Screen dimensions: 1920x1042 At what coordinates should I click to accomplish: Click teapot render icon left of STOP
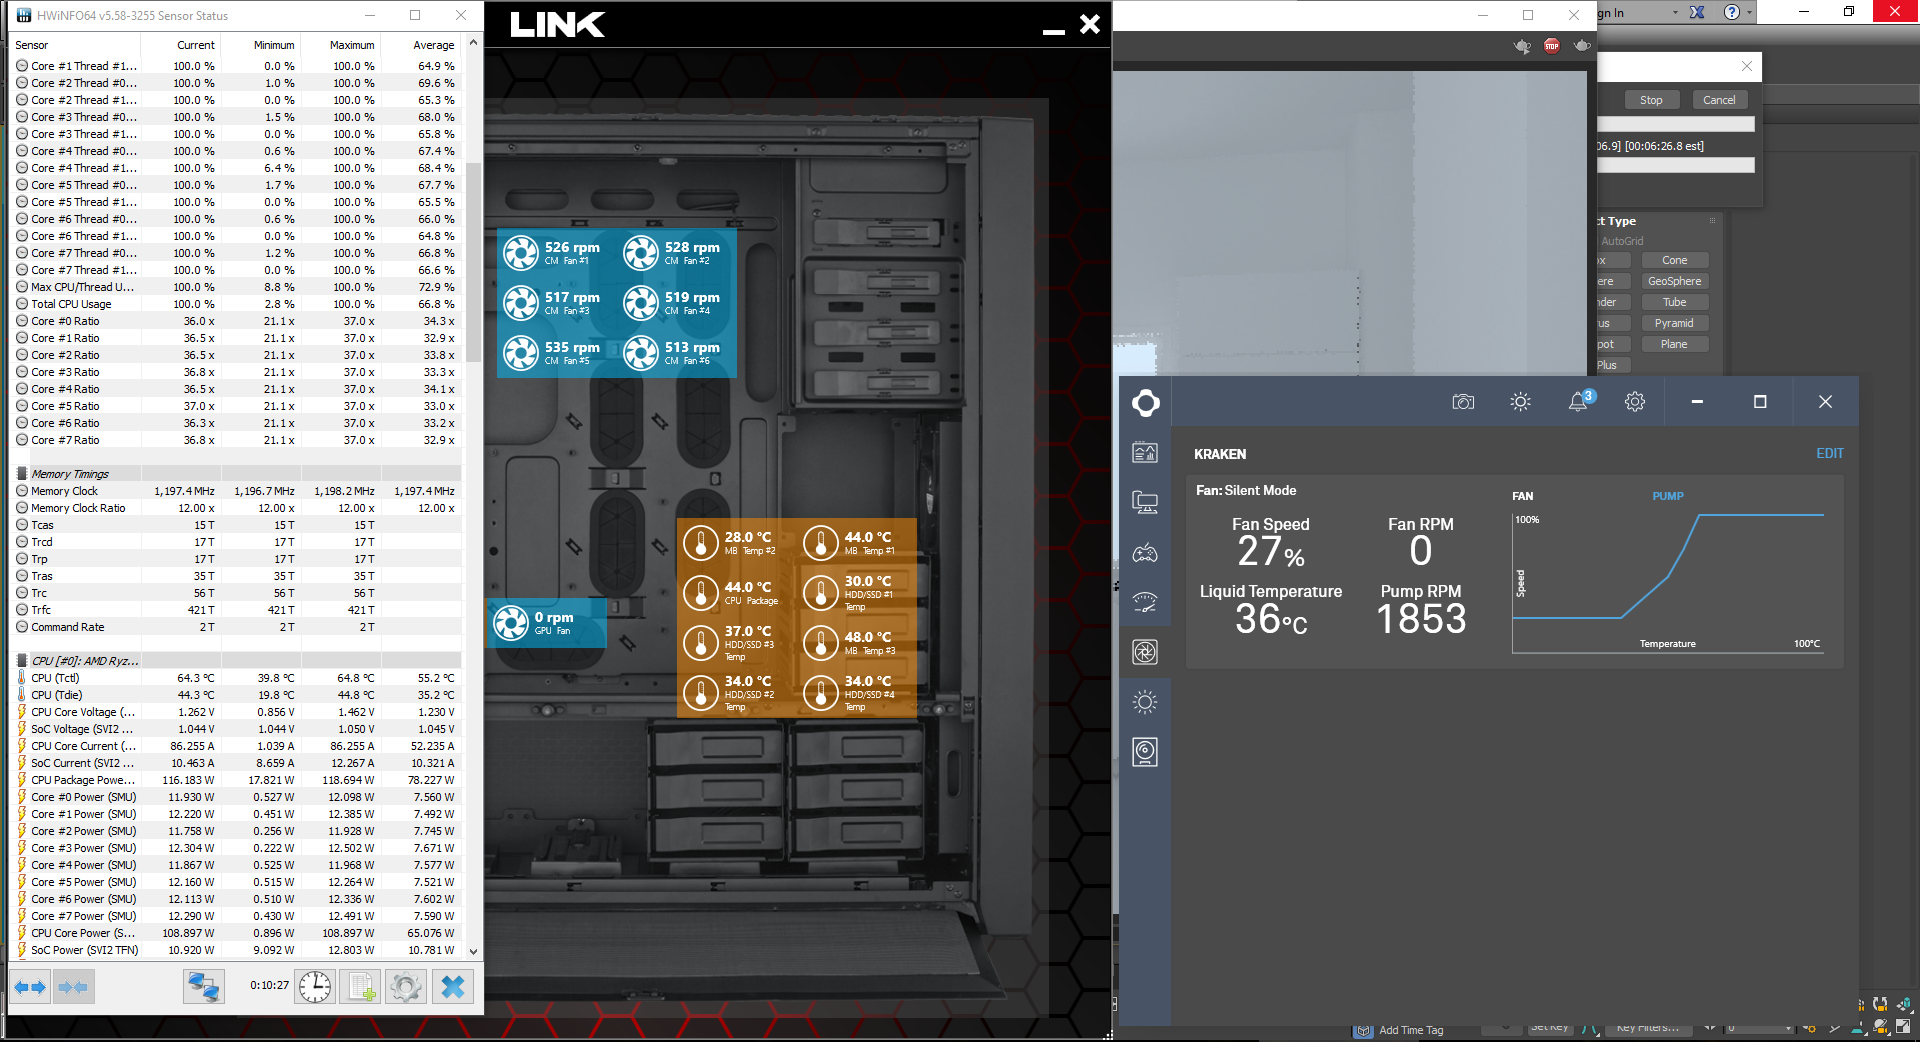click(1522, 46)
